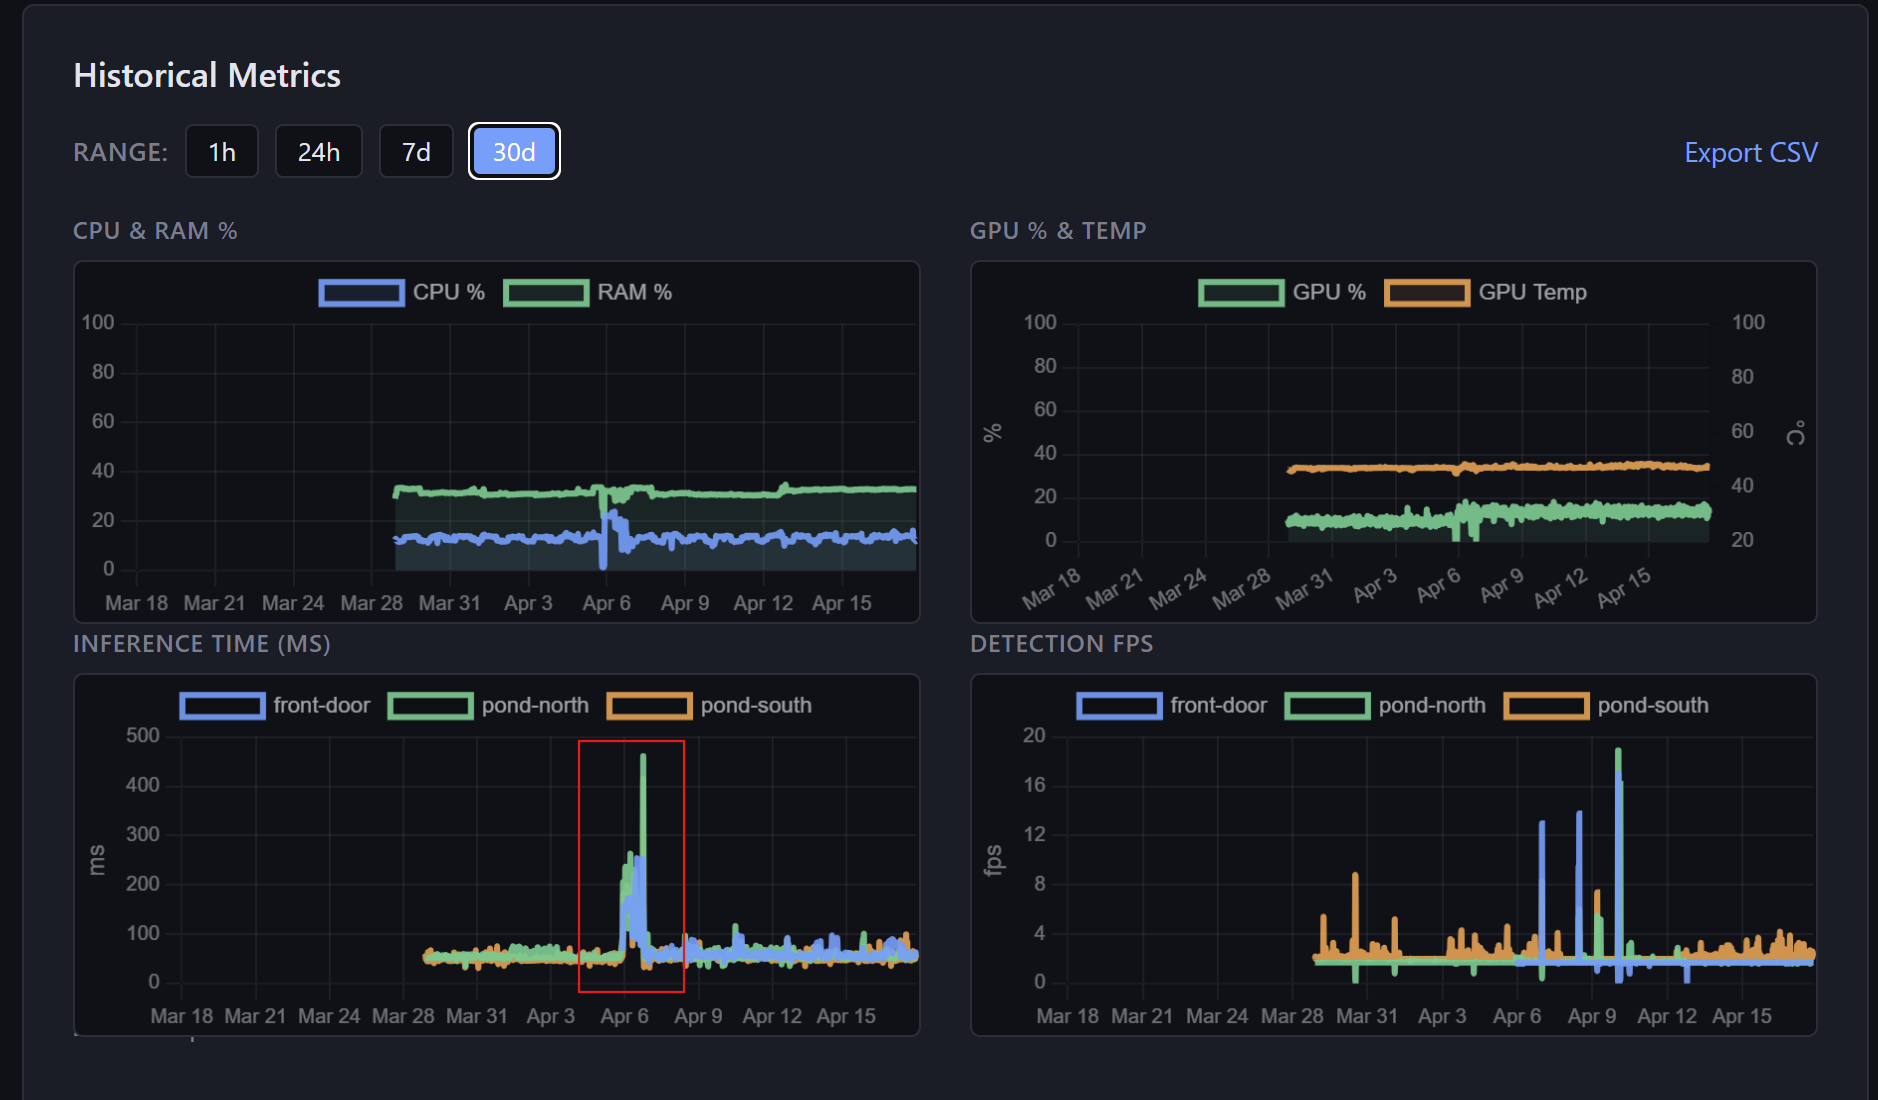
Task: Toggle the RAM % series via its legend
Action: (x=546, y=292)
